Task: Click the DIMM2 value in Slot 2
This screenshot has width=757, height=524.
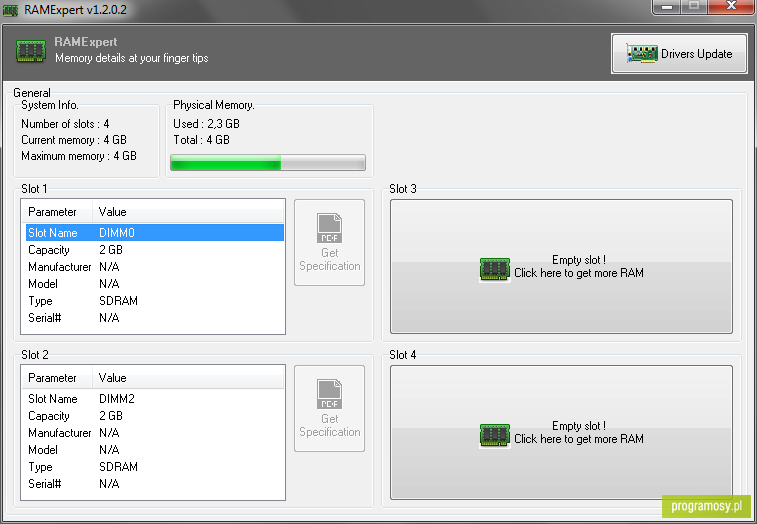Action: pos(117,399)
